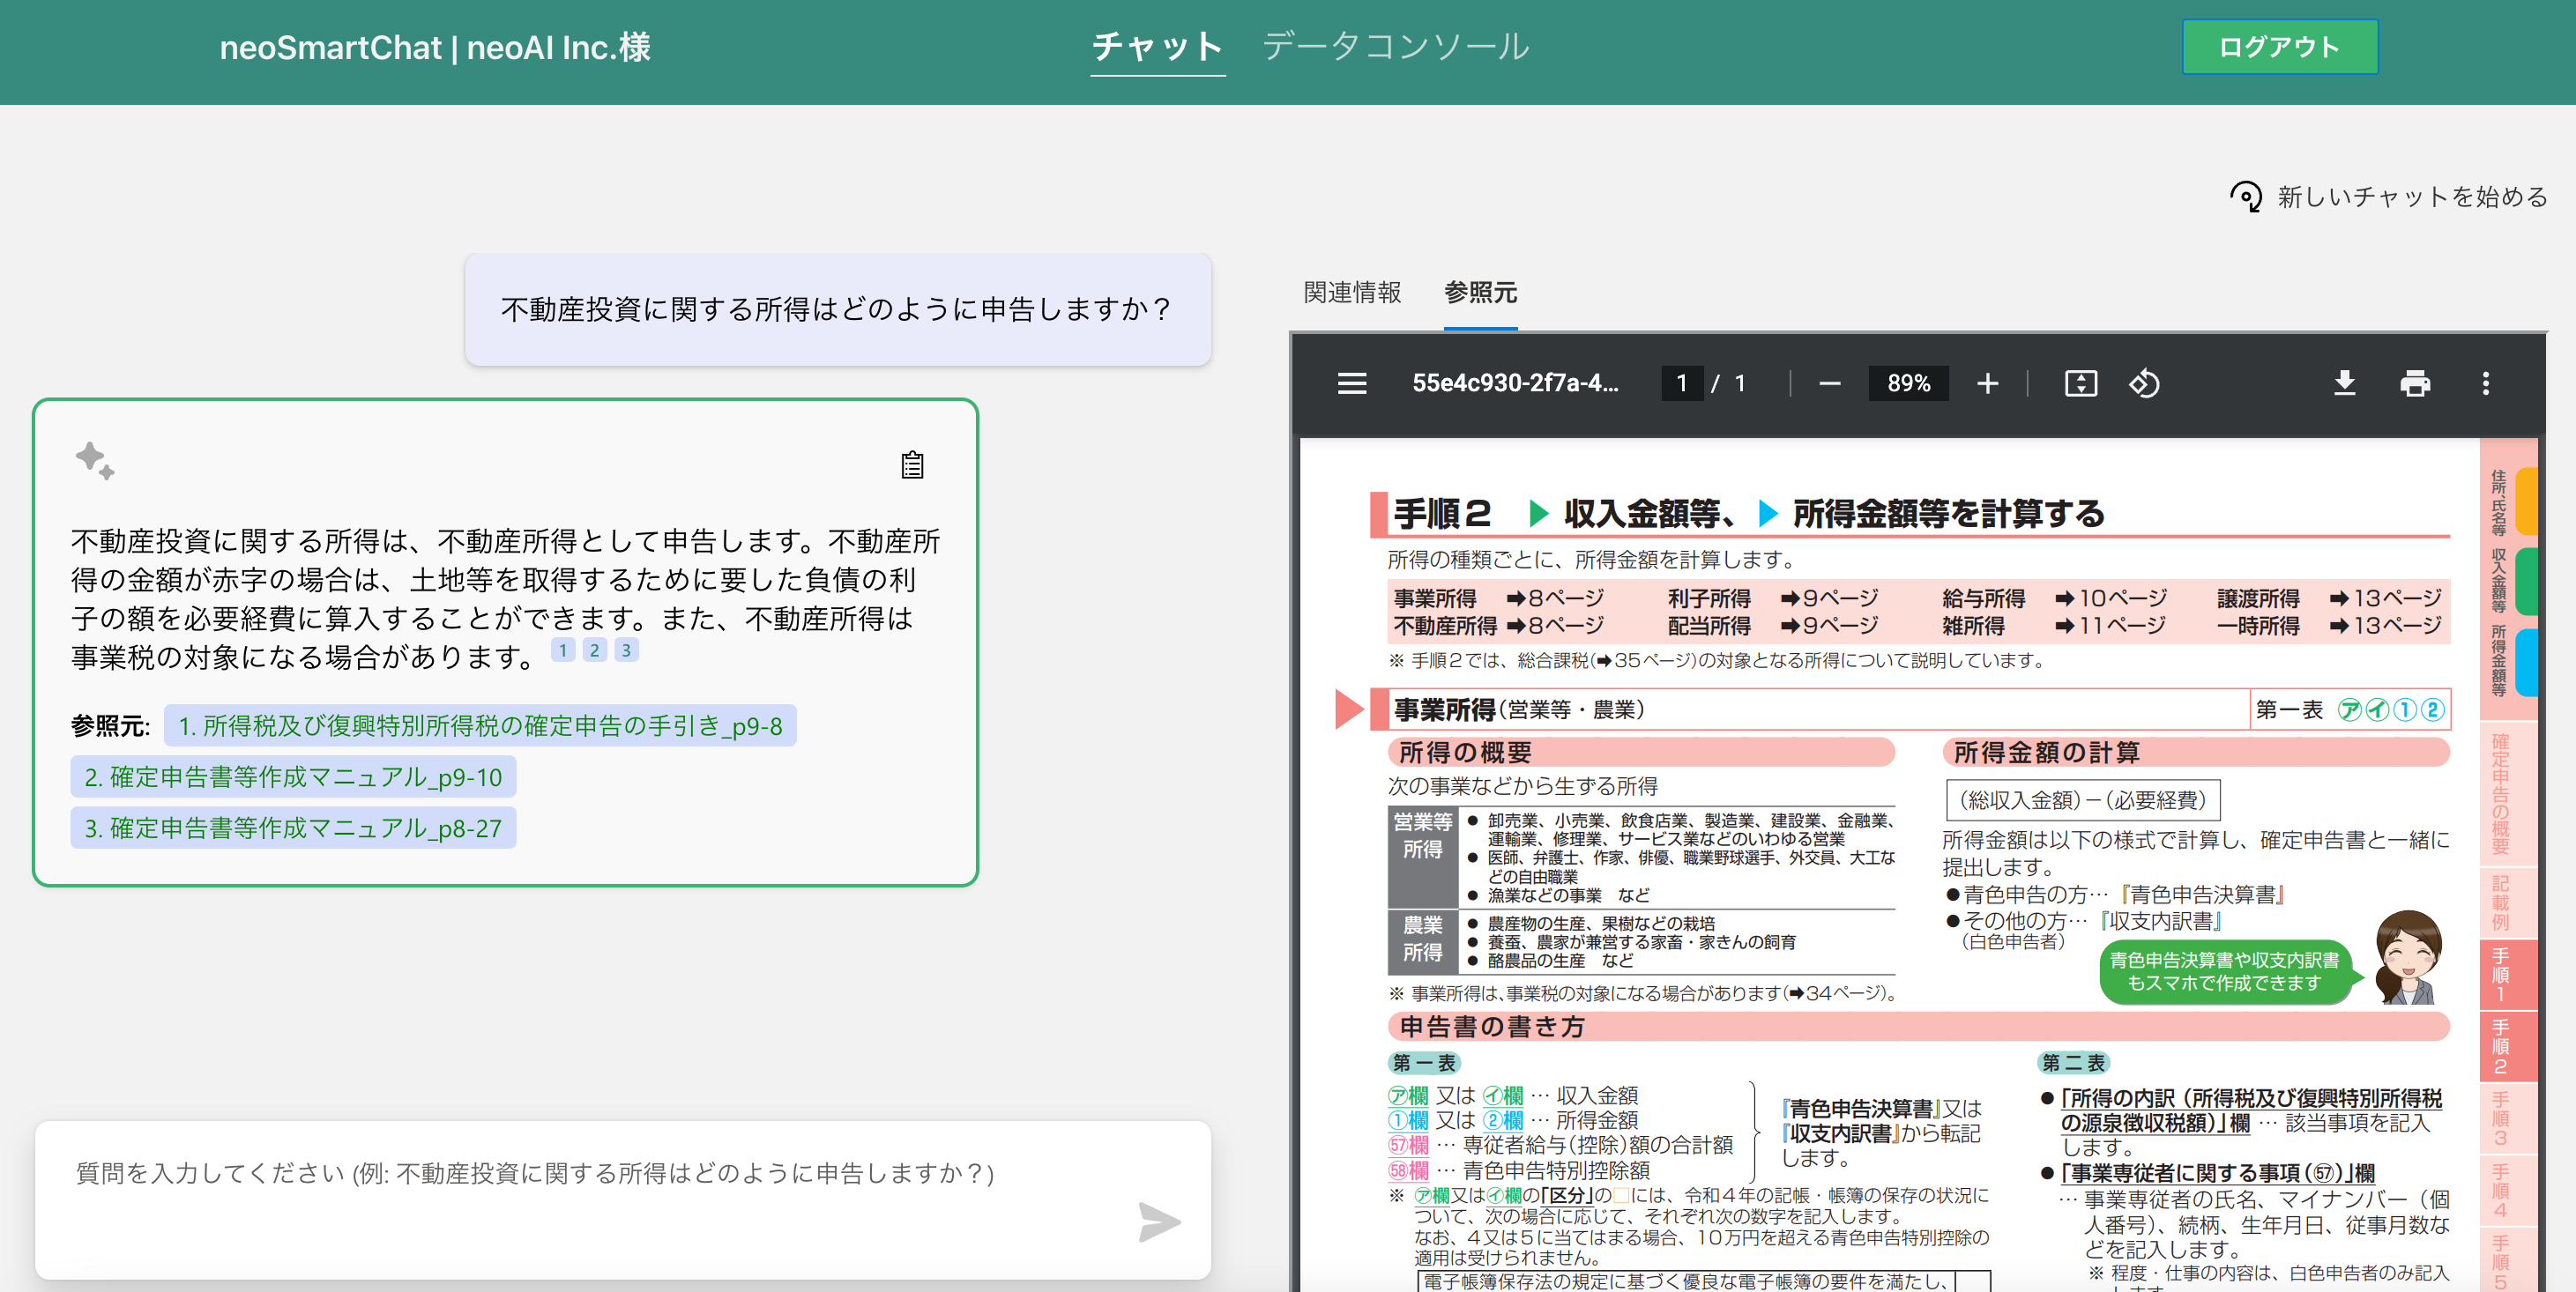Click citation badge number 2 in the answer

[x=594, y=650]
